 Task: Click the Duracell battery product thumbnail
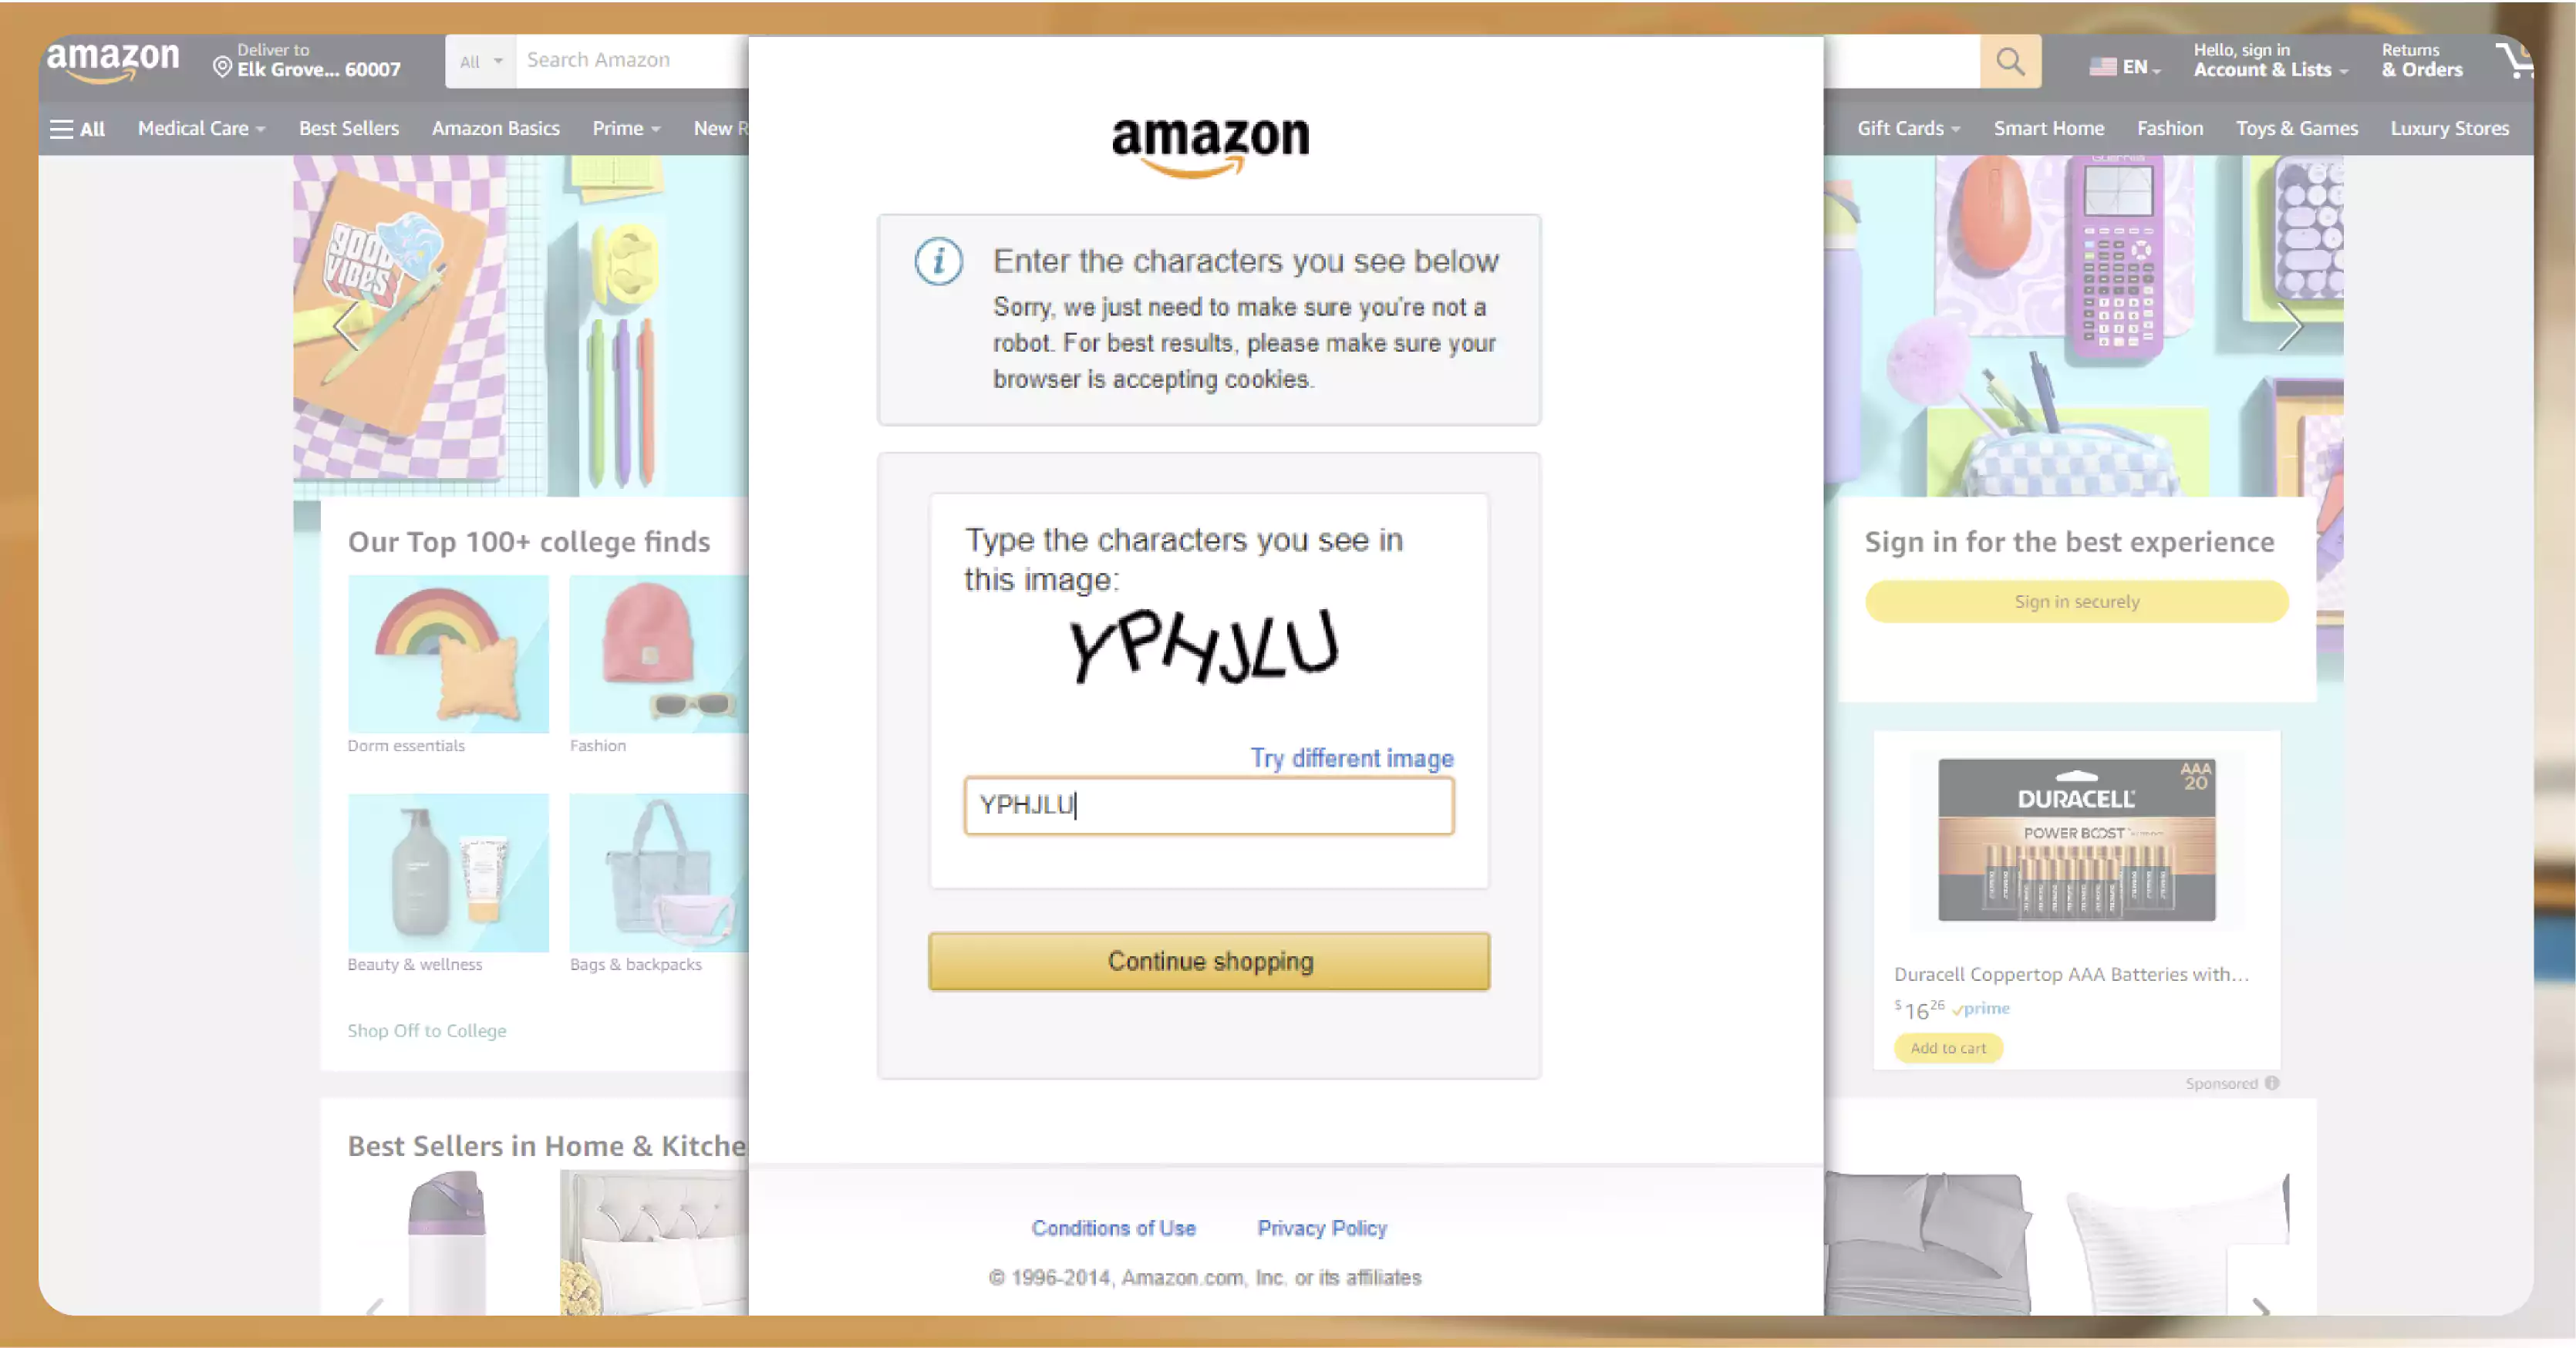point(2077,838)
